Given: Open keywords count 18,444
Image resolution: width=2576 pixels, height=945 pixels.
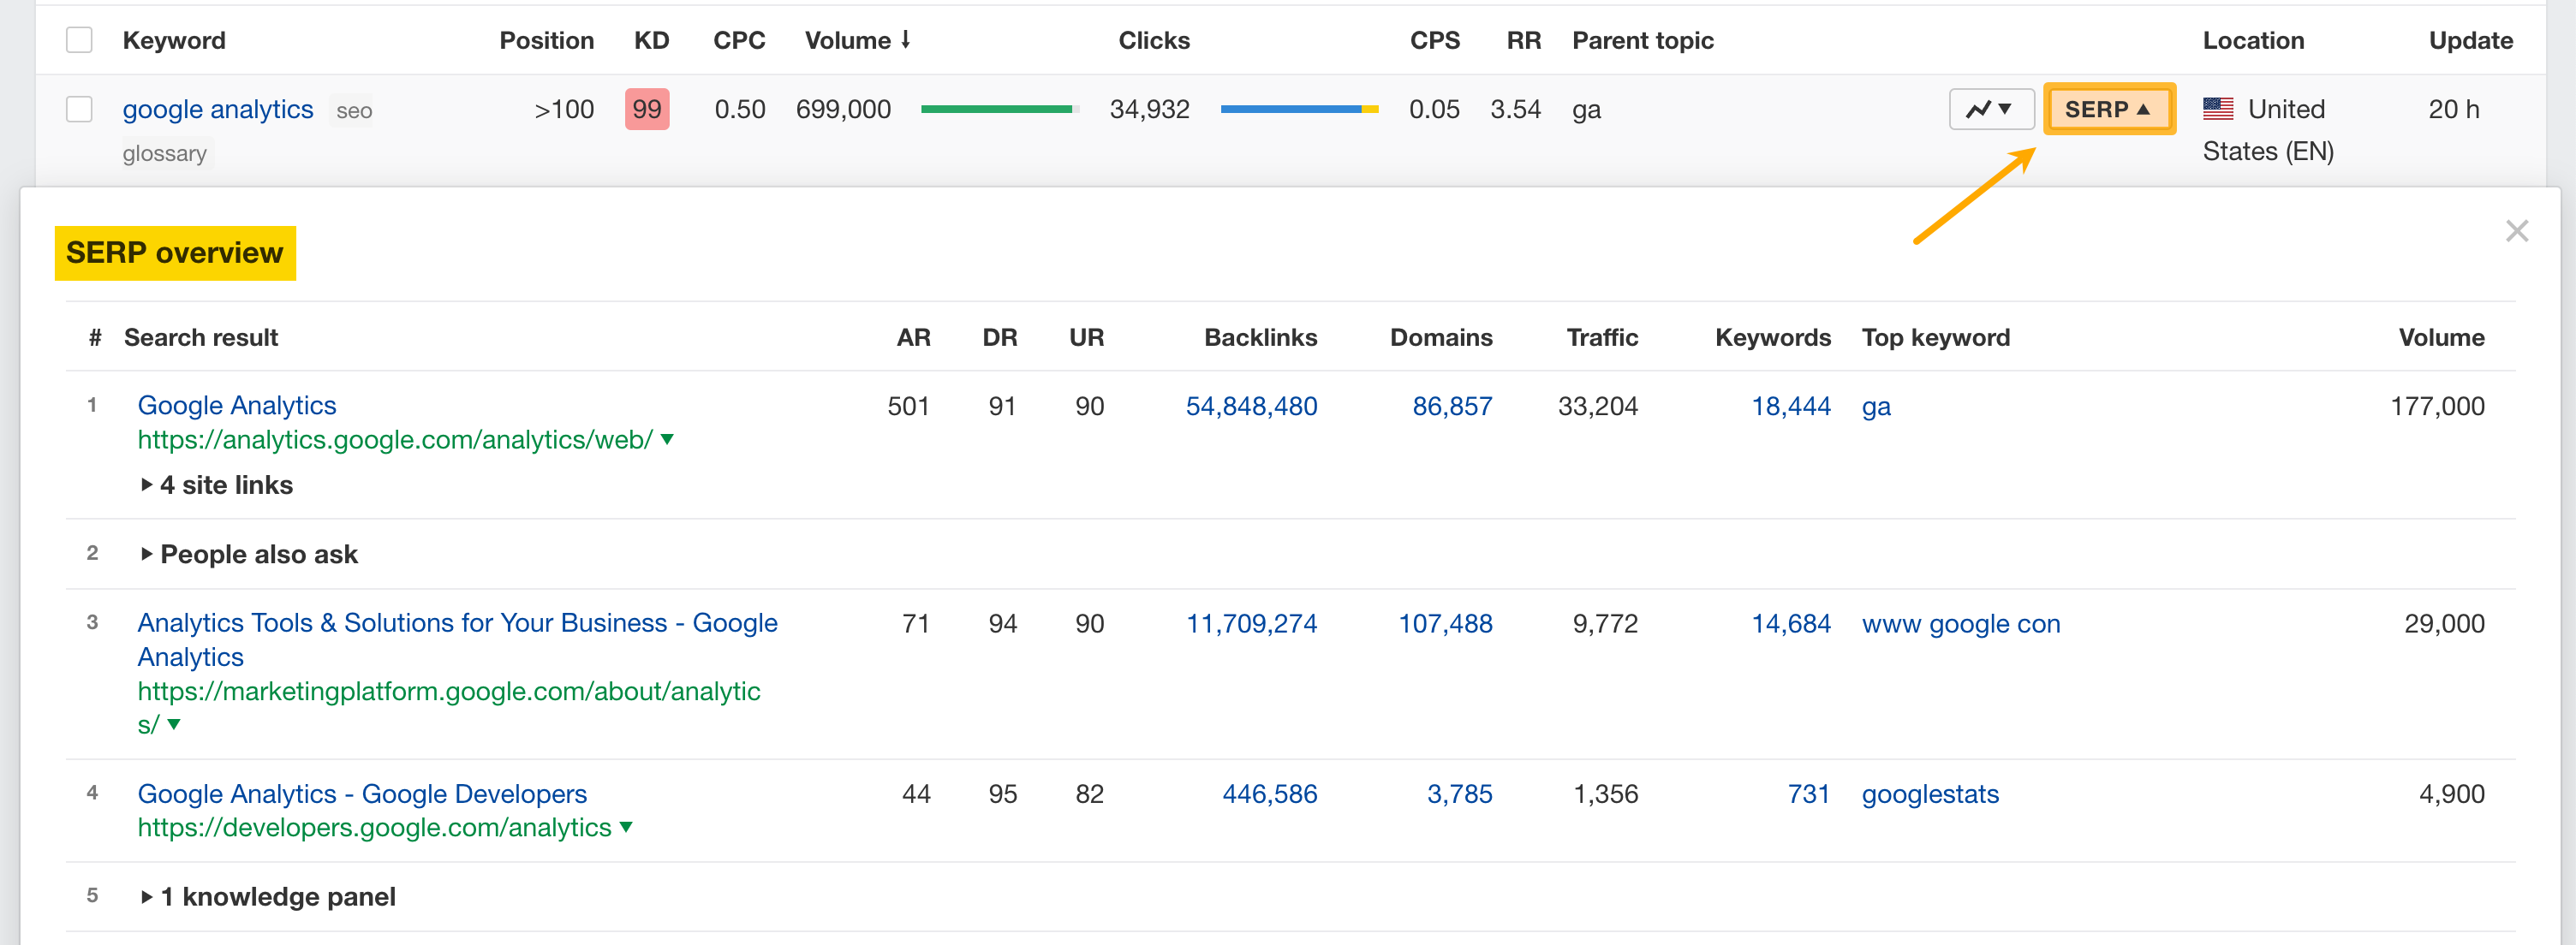Looking at the screenshot, I should coord(1791,406).
